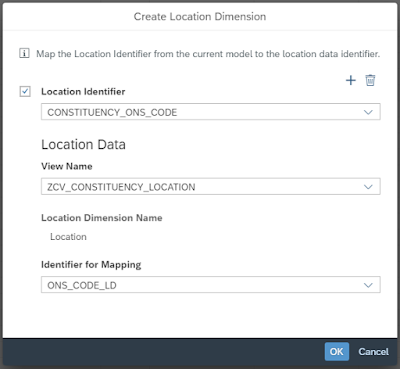Click the Location dimension name field

coord(68,237)
